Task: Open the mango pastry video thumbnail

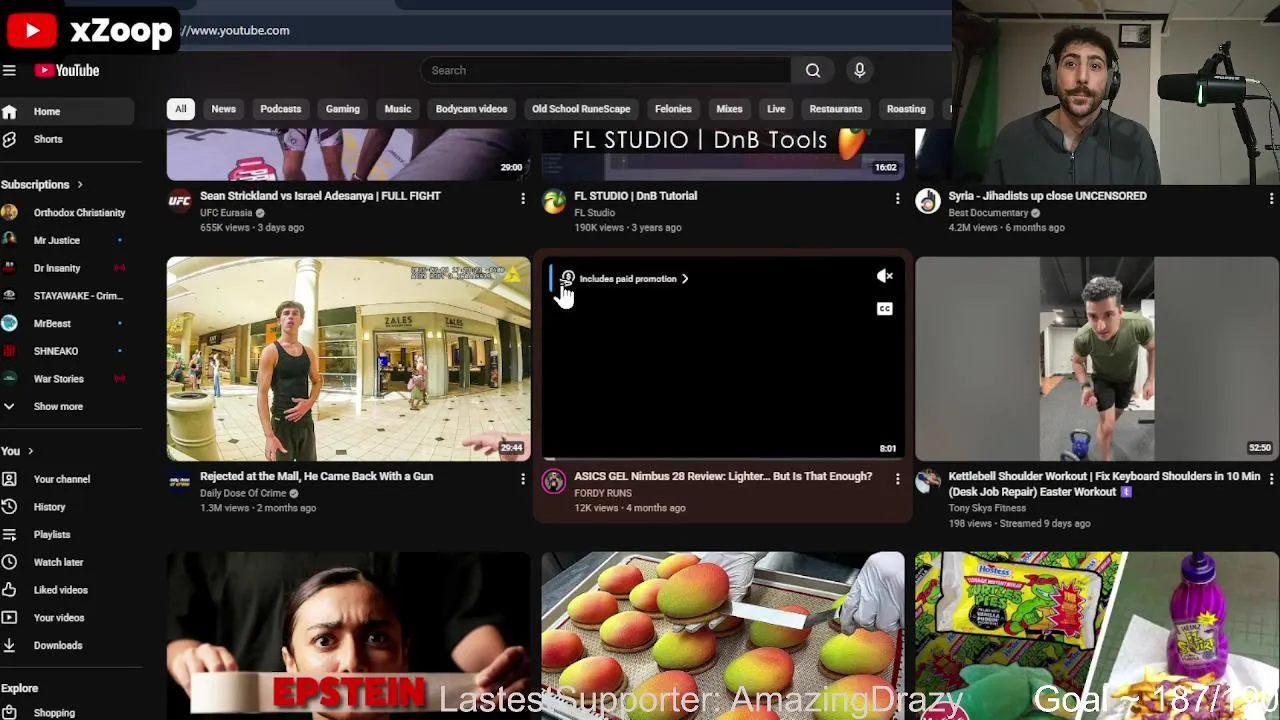Action: click(x=723, y=635)
